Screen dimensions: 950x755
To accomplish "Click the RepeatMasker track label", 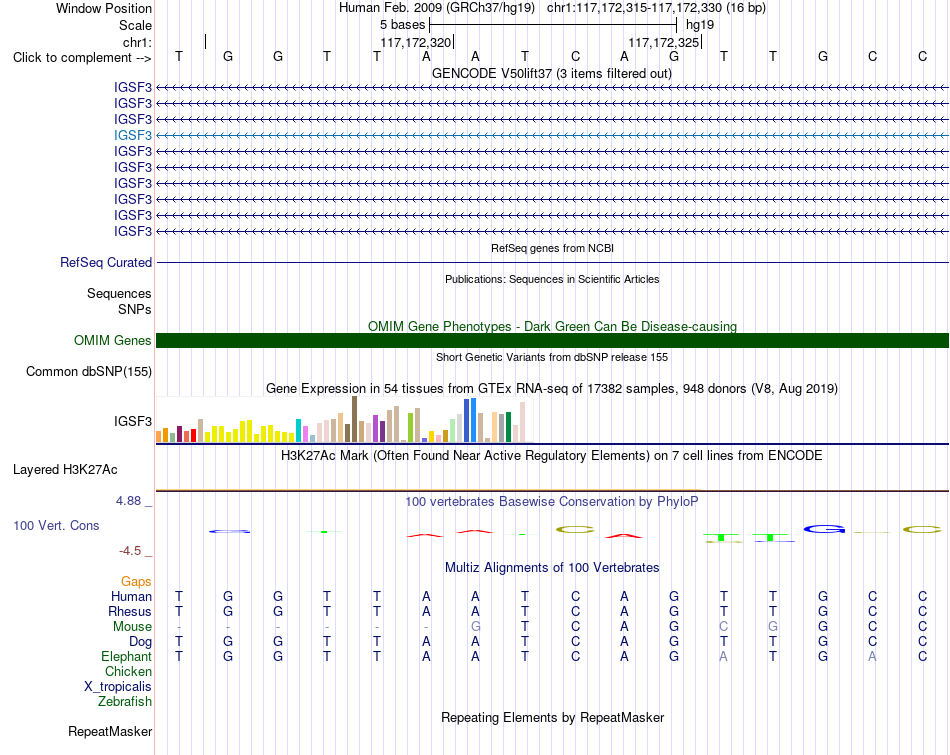I will point(110,731).
